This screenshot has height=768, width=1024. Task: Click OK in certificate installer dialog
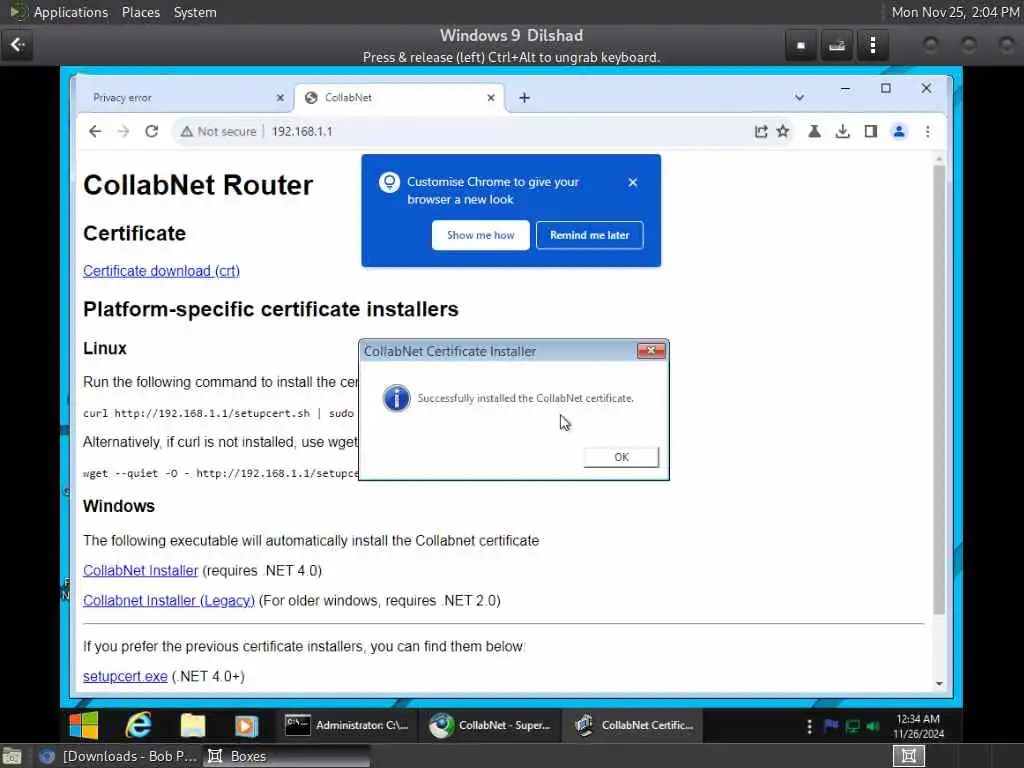coord(621,457)
